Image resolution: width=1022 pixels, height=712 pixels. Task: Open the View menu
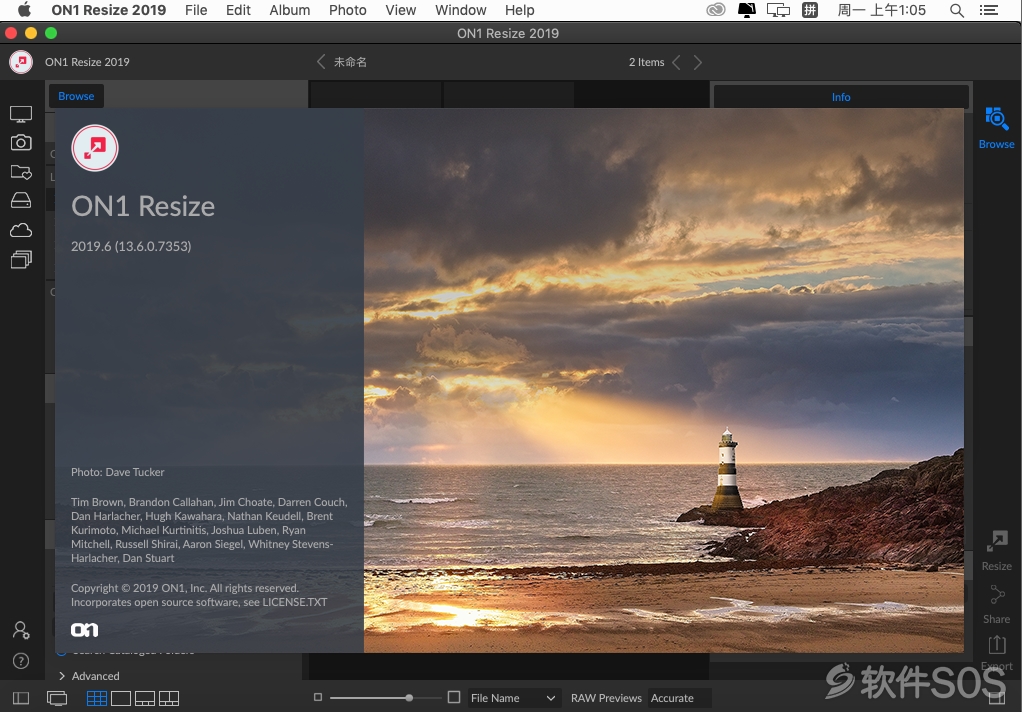[x=400, y=10]
